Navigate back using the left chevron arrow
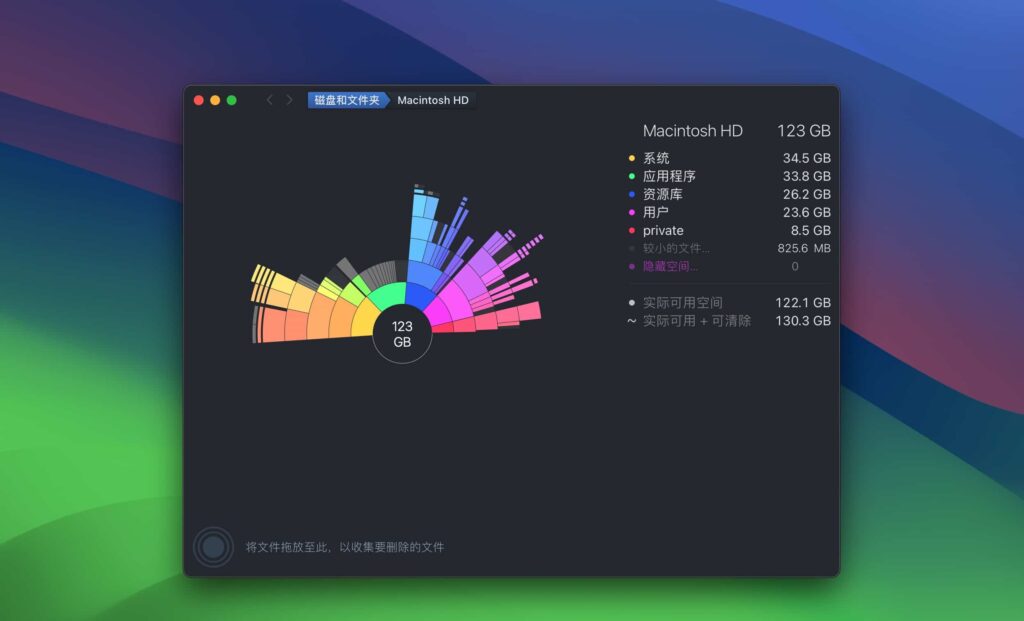The image size is (1024, 621). tap(269, 100)
